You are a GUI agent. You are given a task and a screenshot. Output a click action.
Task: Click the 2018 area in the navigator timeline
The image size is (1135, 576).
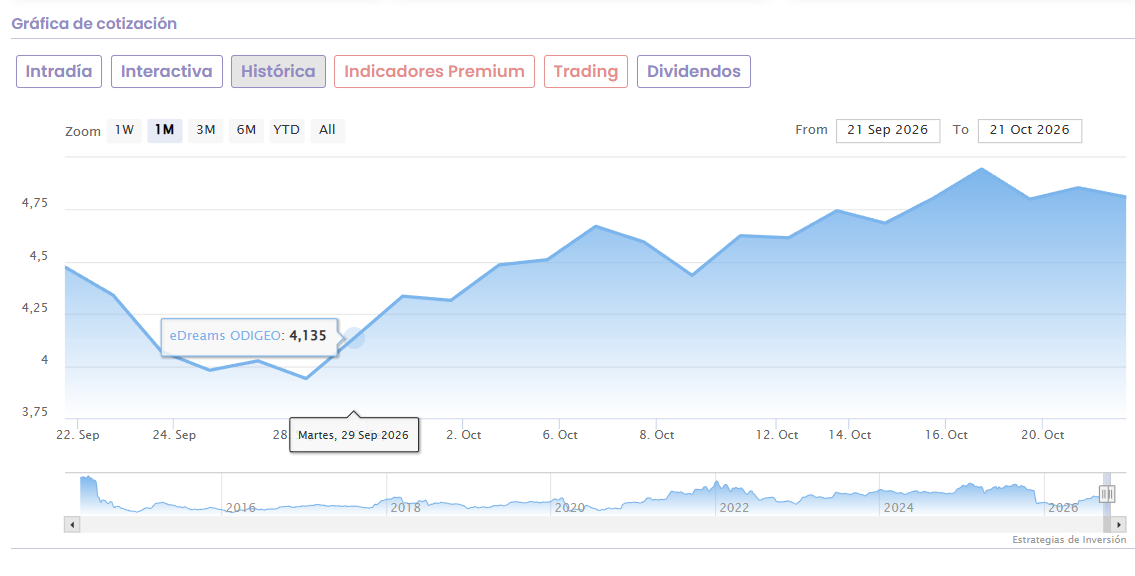point(405,507)
